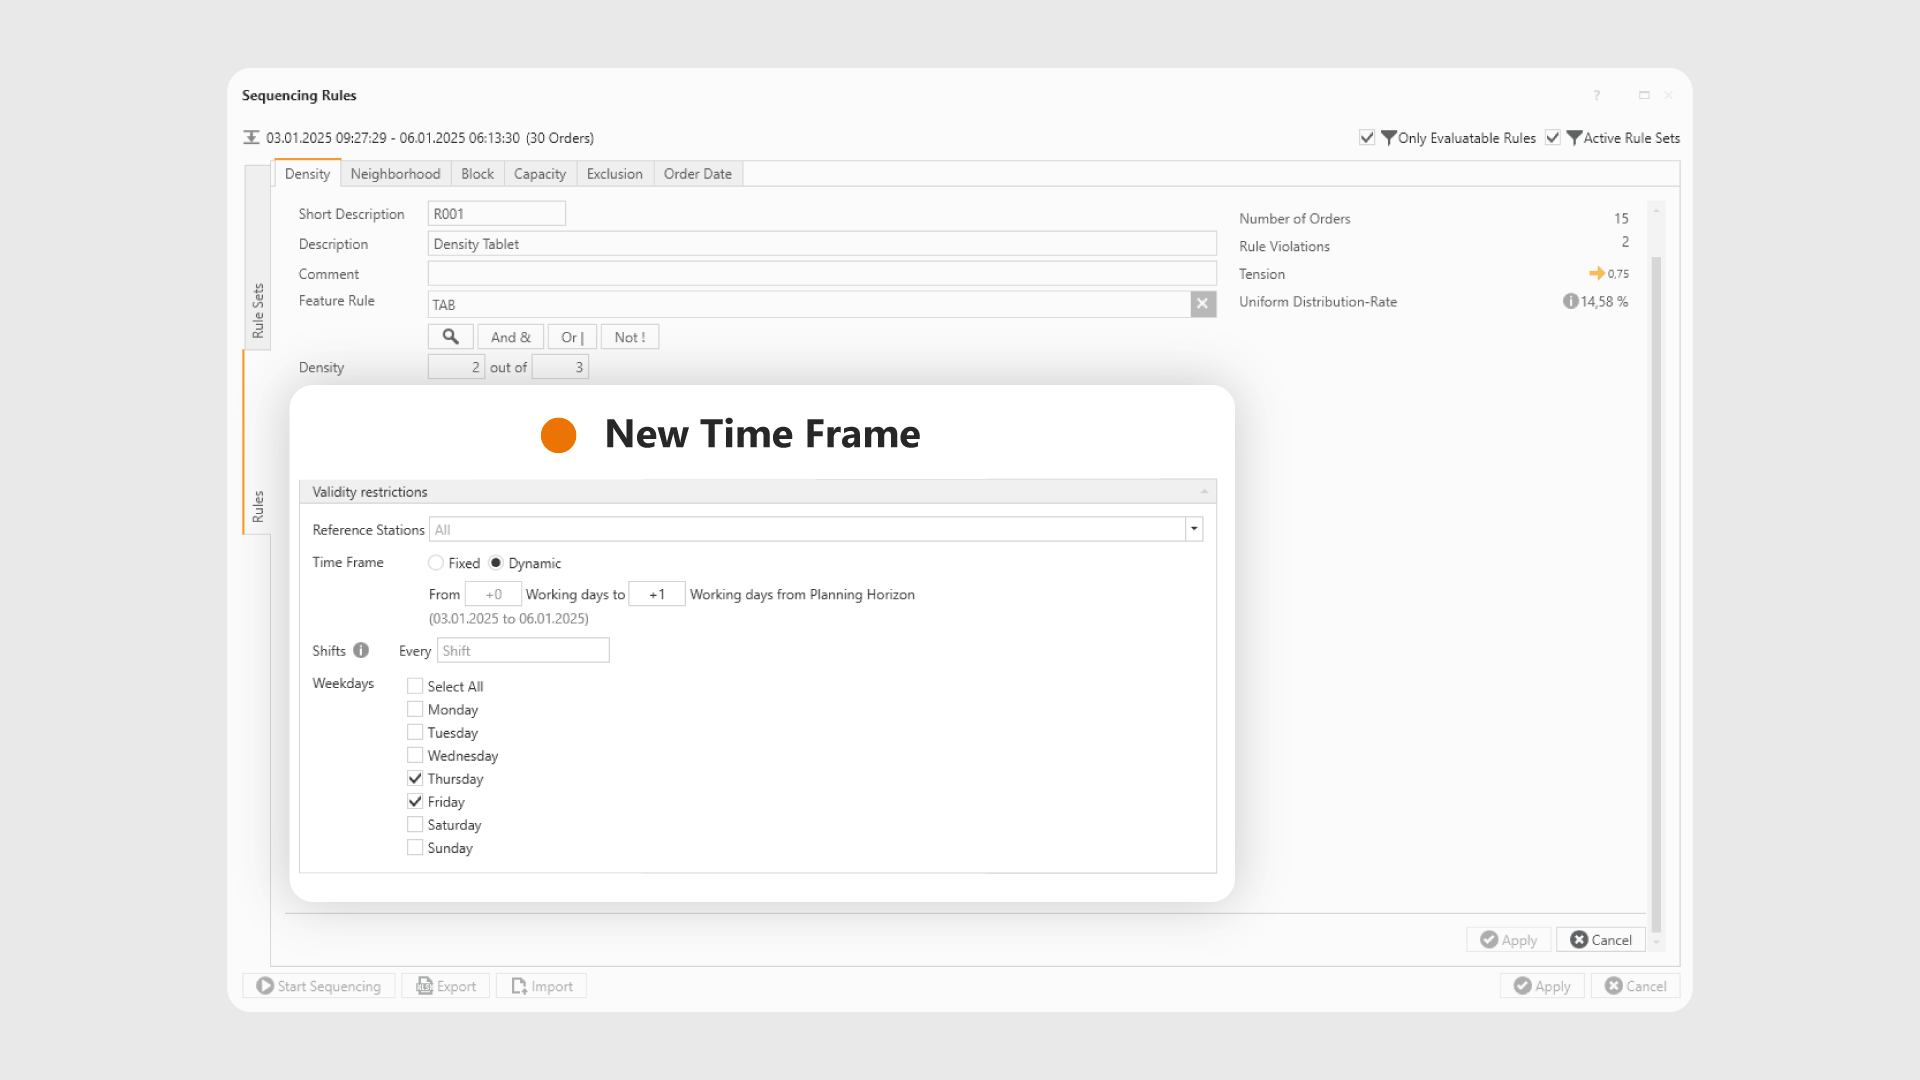Toggle Only Evaluatable Rules checkbox
Viewport: 1920px width, 1080px height.
coord(1366,138)
